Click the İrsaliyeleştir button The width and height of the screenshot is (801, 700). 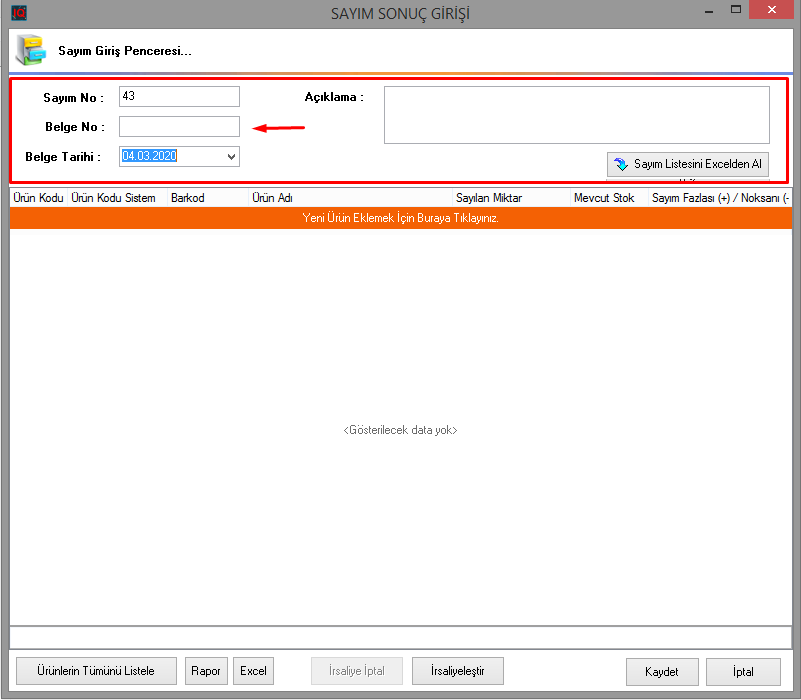[x=457, y=671]
